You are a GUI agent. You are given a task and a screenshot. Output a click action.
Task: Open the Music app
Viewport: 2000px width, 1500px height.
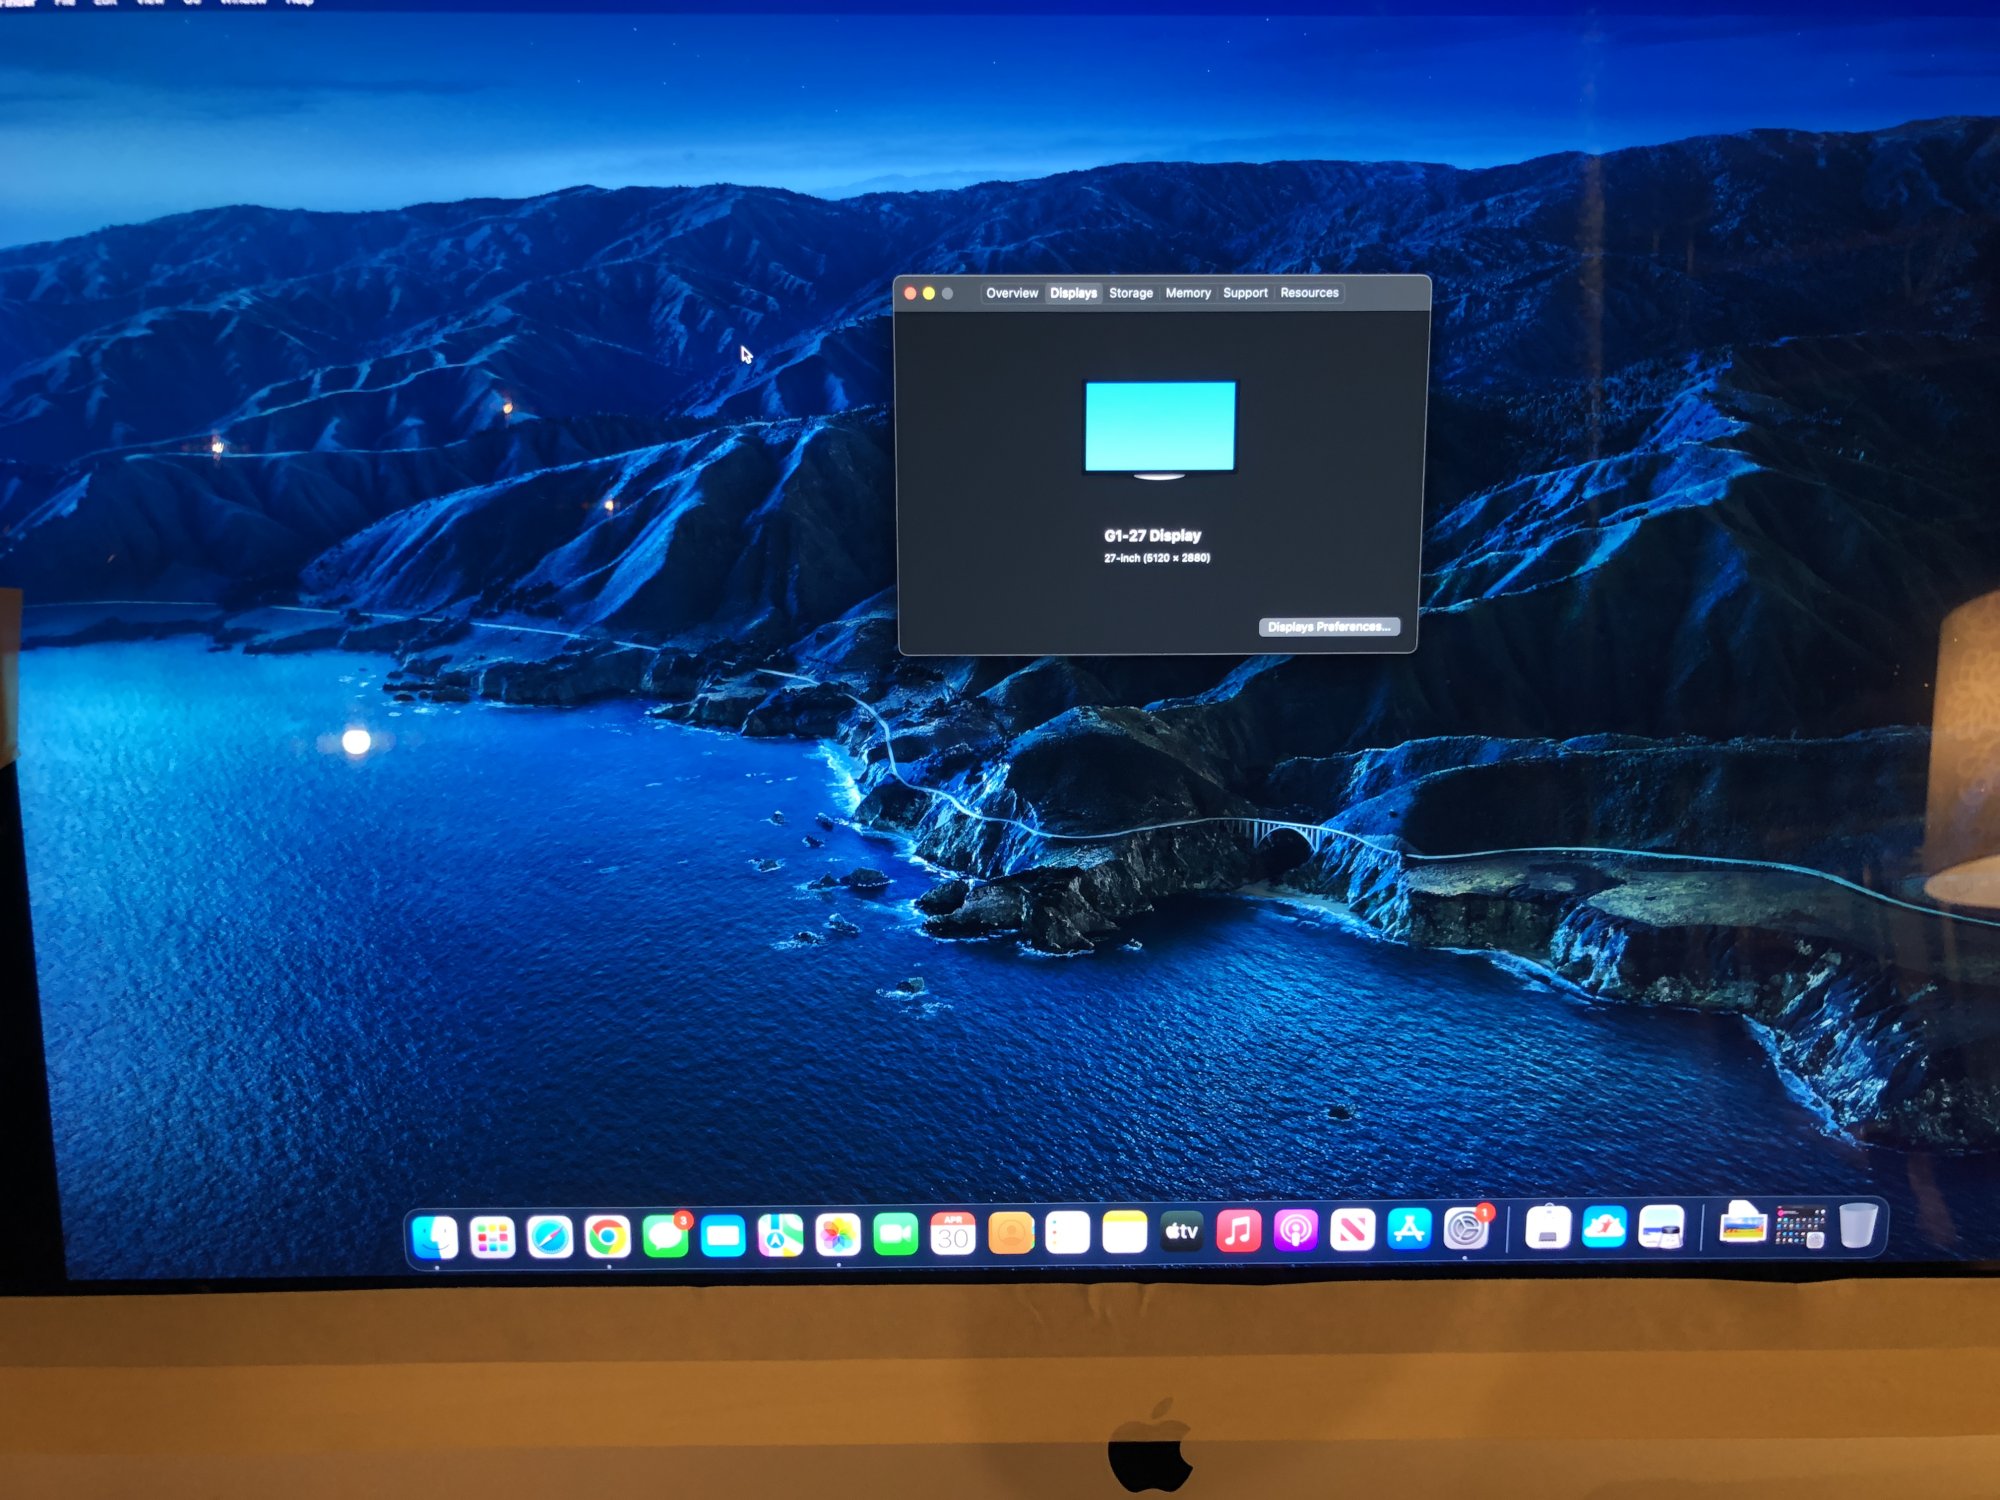[x=1238, y=1231]
